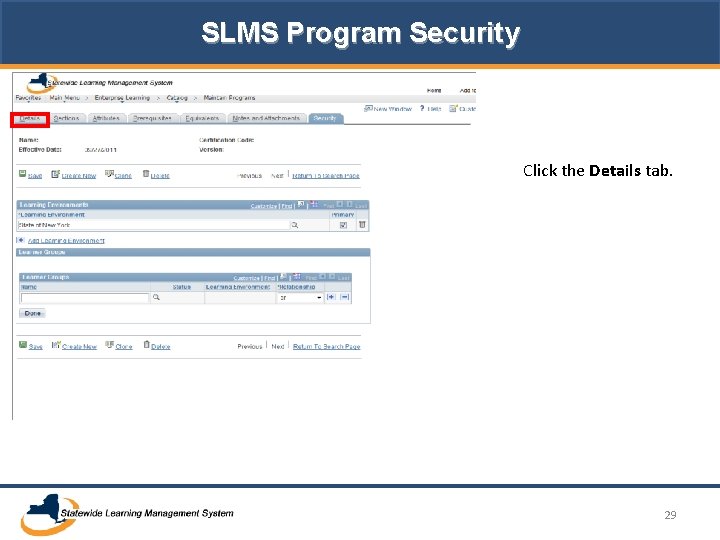Click Next in the lower toolbar
The image size is (720, 540).
point(278,347)
